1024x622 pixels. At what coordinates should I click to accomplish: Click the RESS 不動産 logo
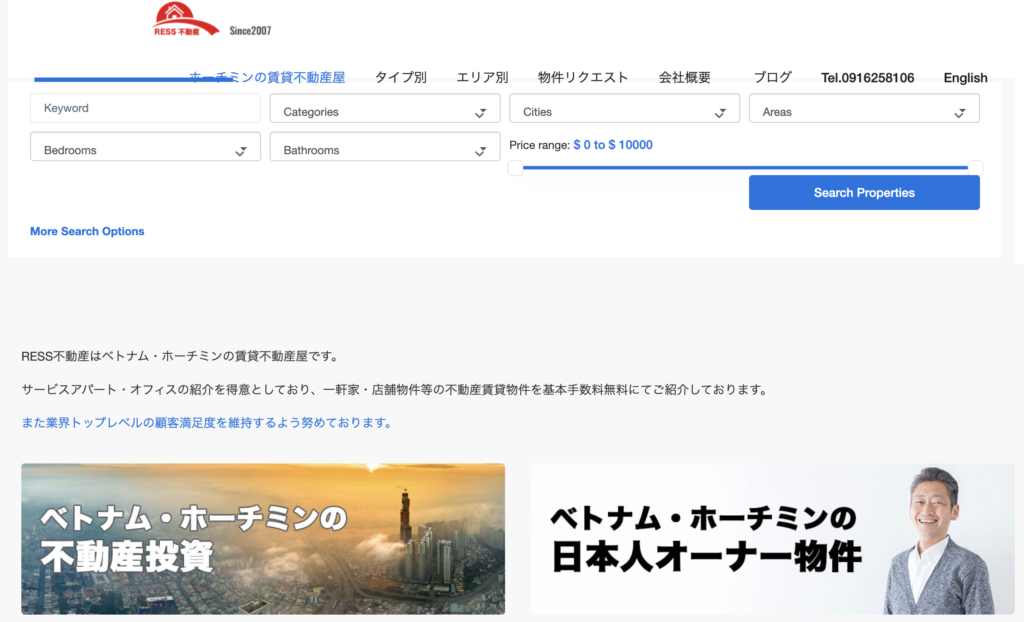point(185,20)
